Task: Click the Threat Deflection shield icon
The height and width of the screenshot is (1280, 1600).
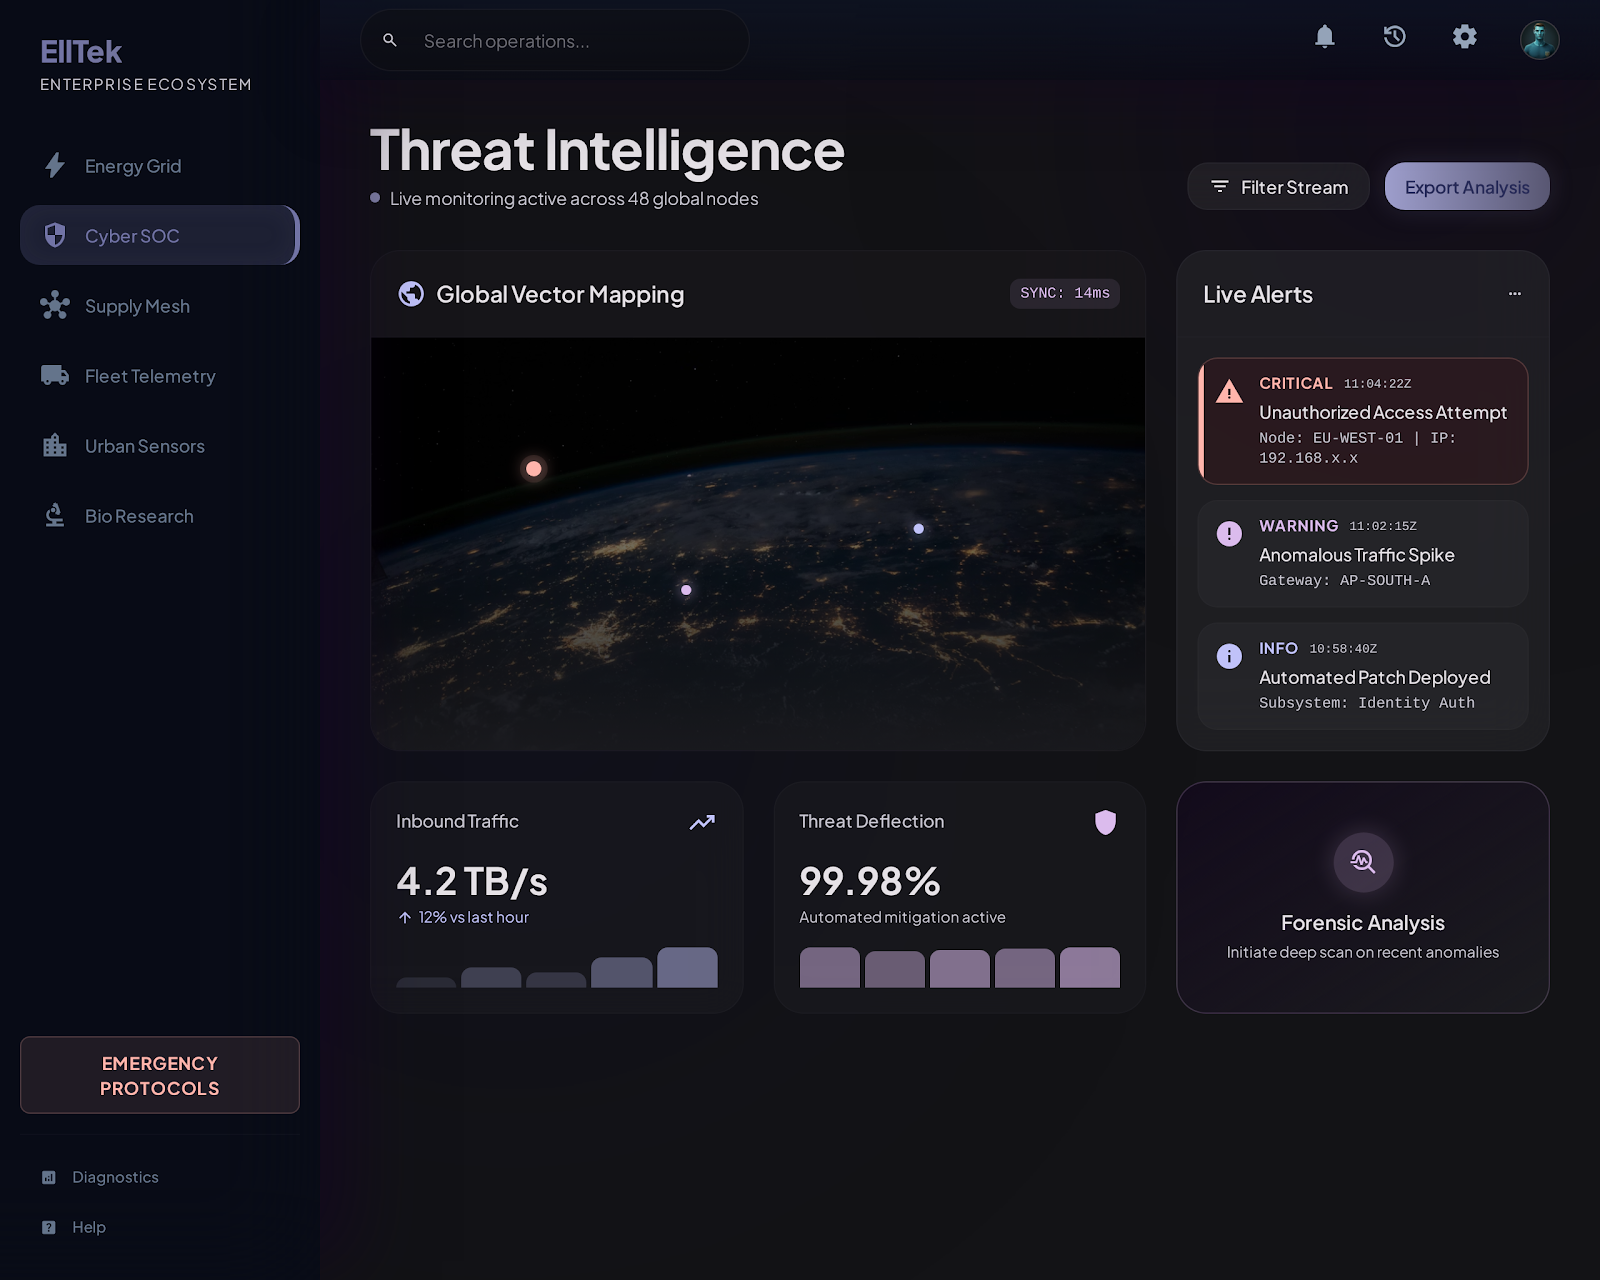Action: 1105,822
